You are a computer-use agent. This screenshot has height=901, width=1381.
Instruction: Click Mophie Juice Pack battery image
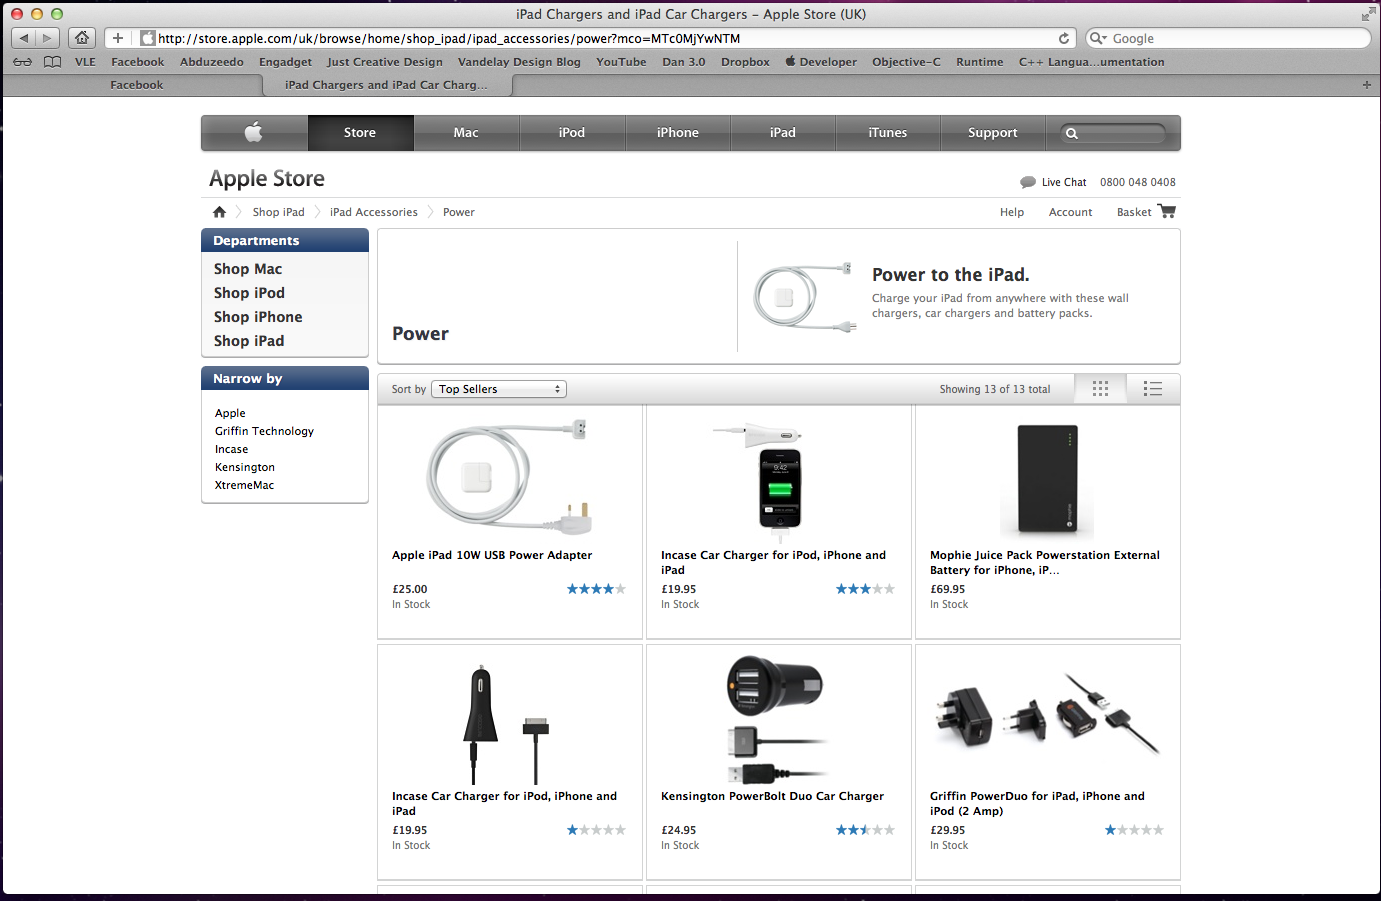1047,480
